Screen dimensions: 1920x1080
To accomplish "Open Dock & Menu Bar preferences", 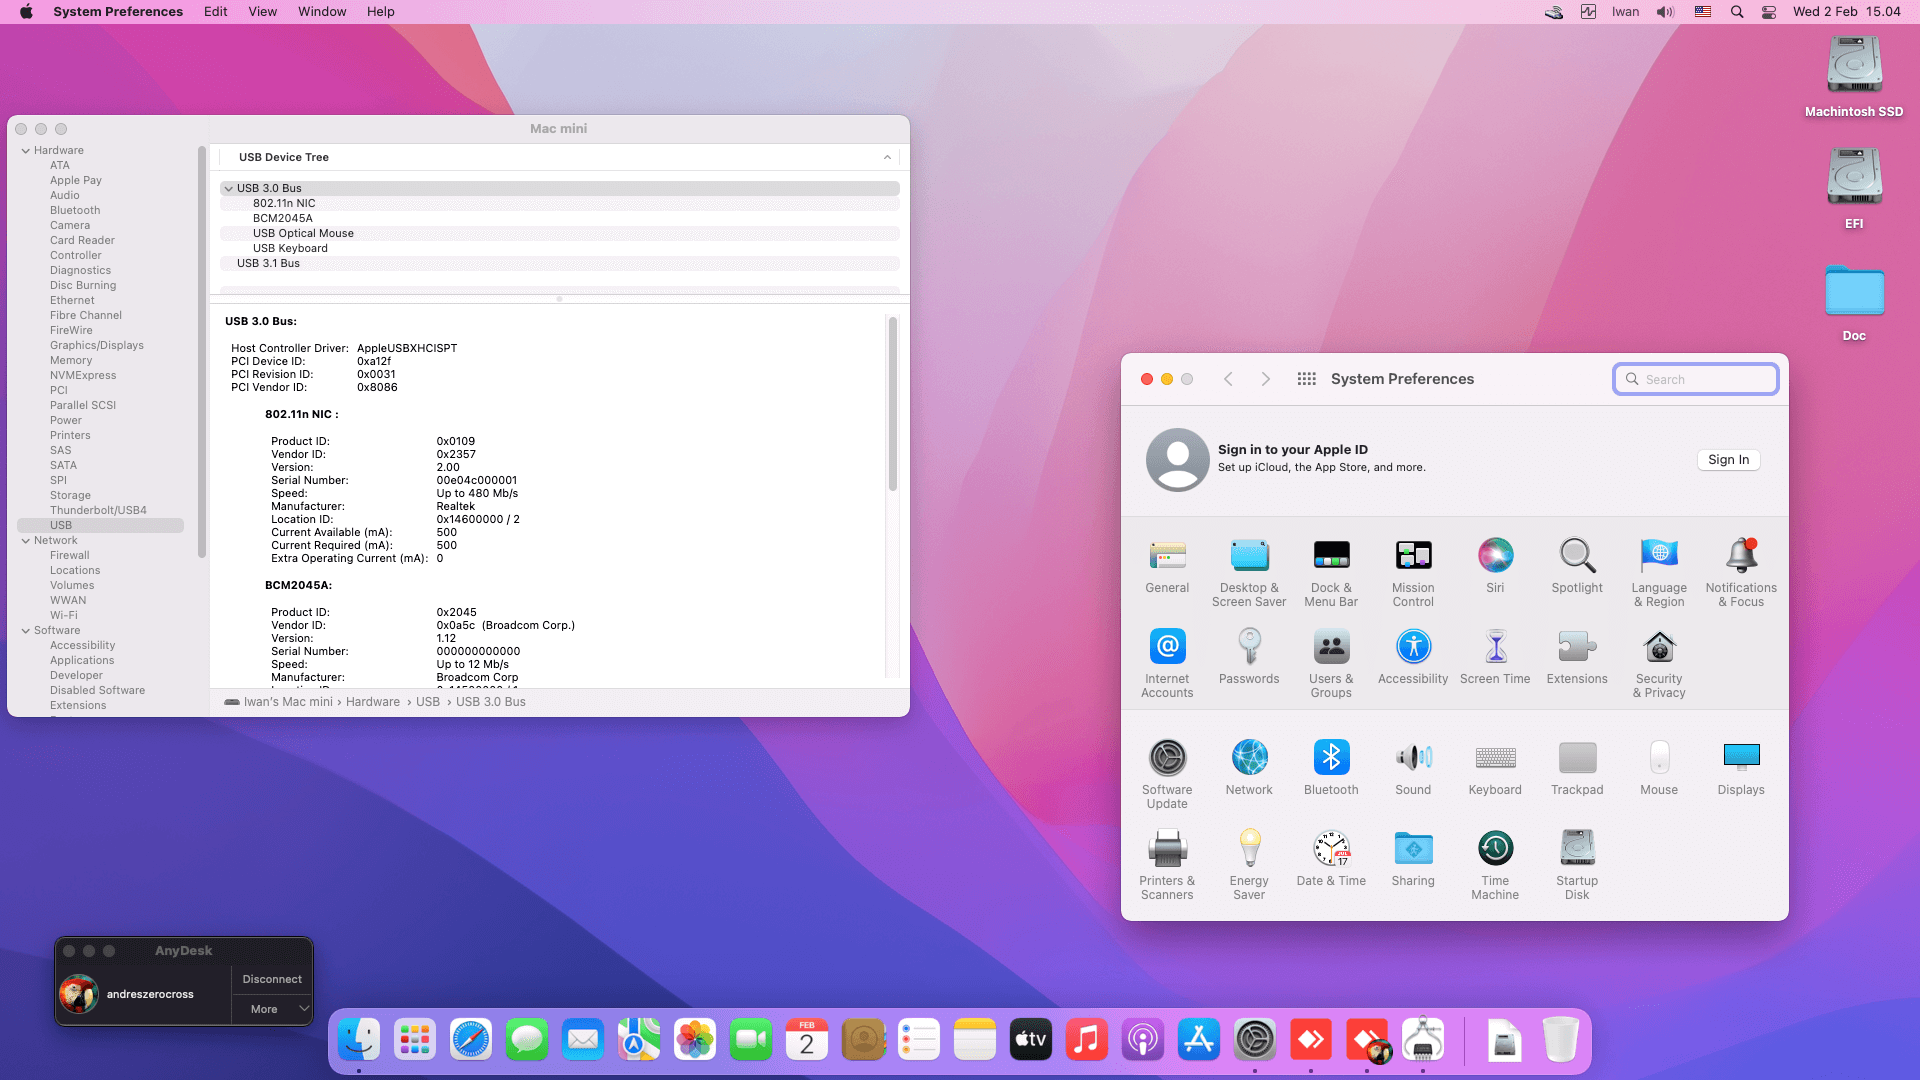I will 1331,556.
